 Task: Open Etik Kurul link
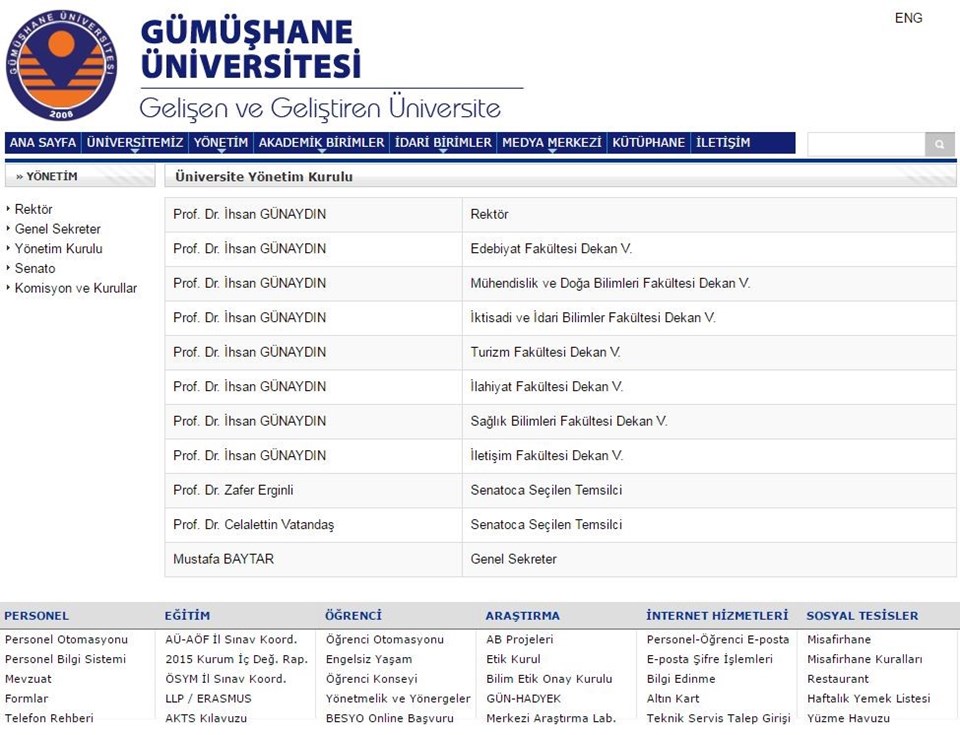tap(514, 659)
